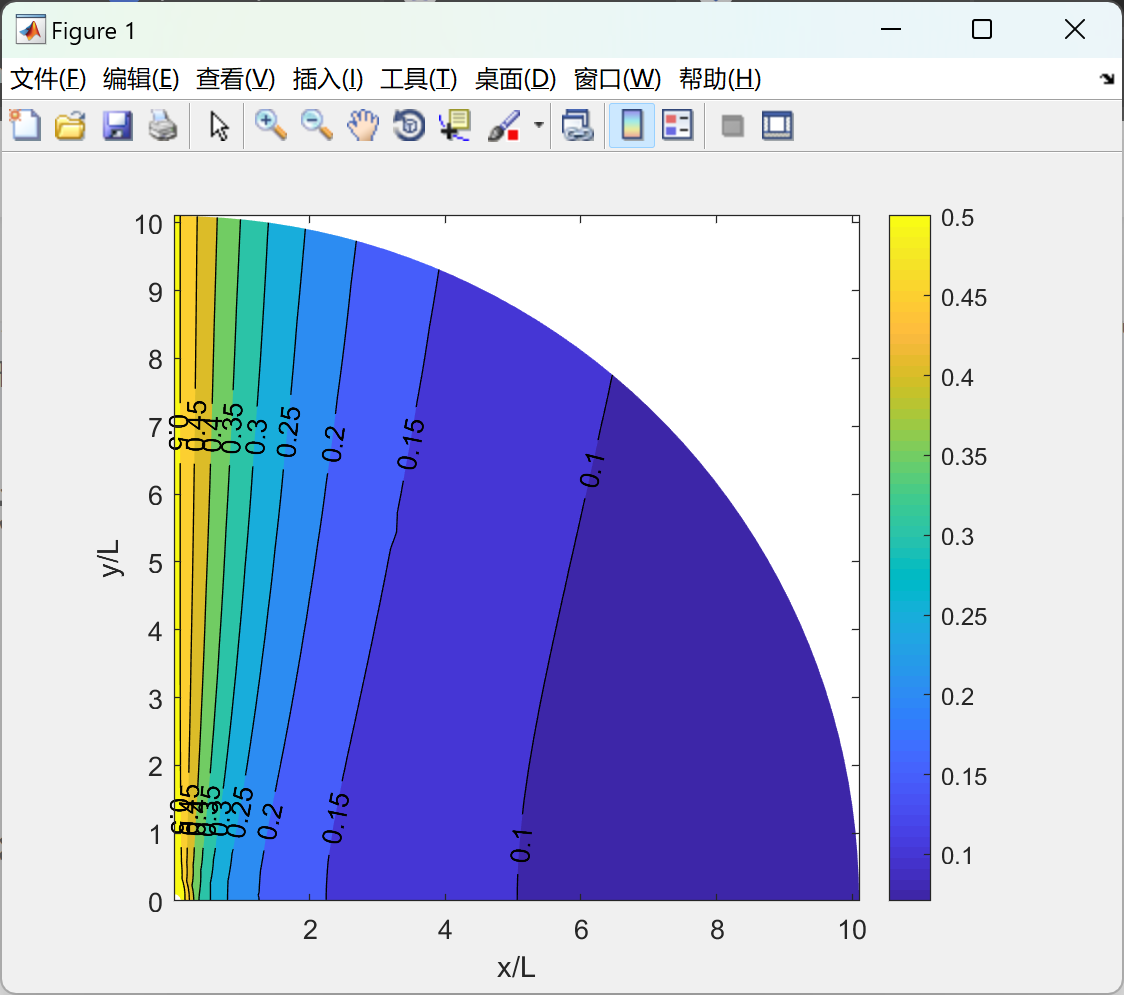
Task: Open the 工具(T) menu
Action: 419,79
